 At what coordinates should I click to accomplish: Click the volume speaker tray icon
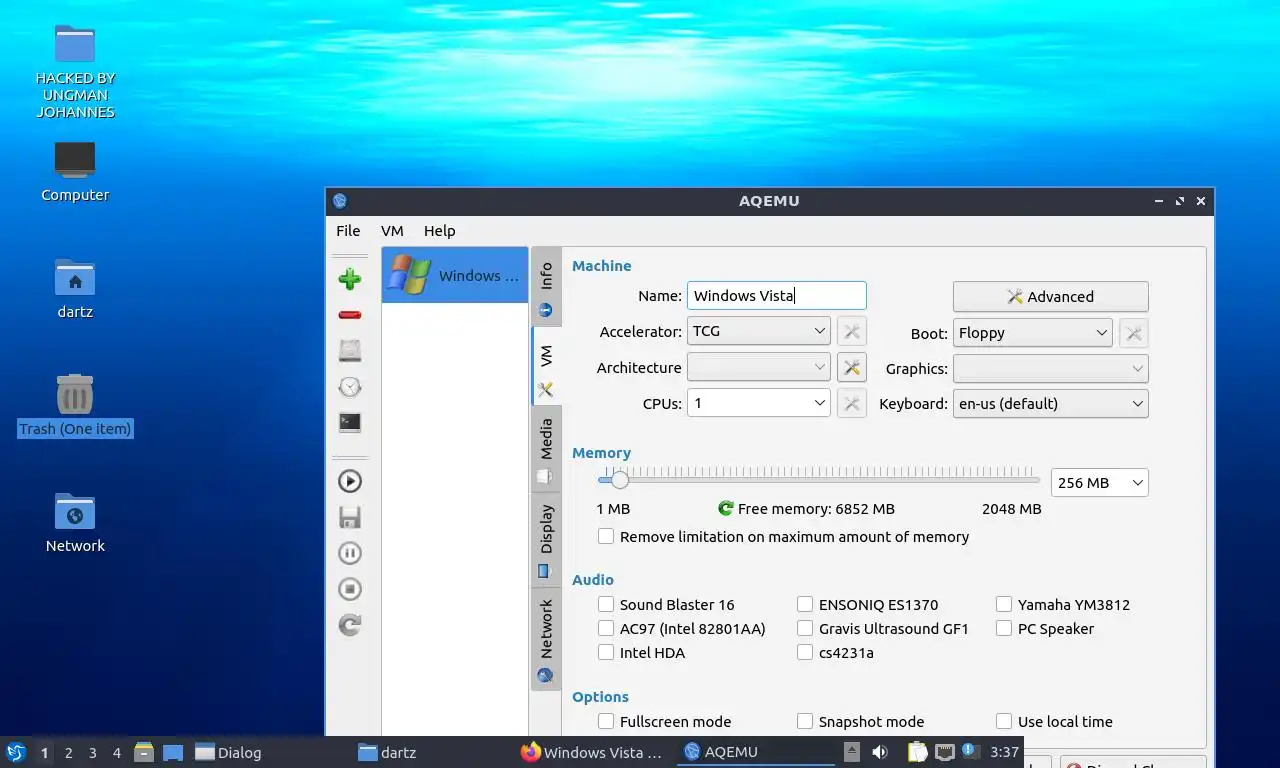(x=880, y=752)
